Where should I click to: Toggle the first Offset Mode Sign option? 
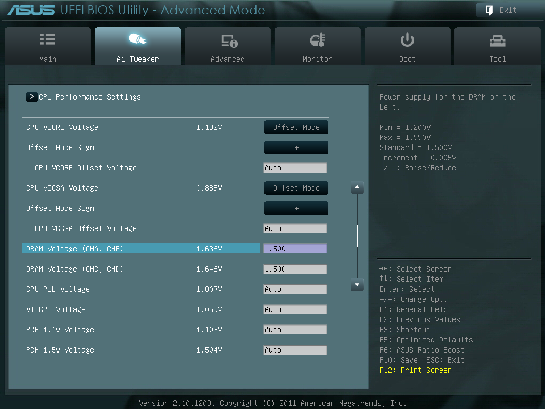296,148
